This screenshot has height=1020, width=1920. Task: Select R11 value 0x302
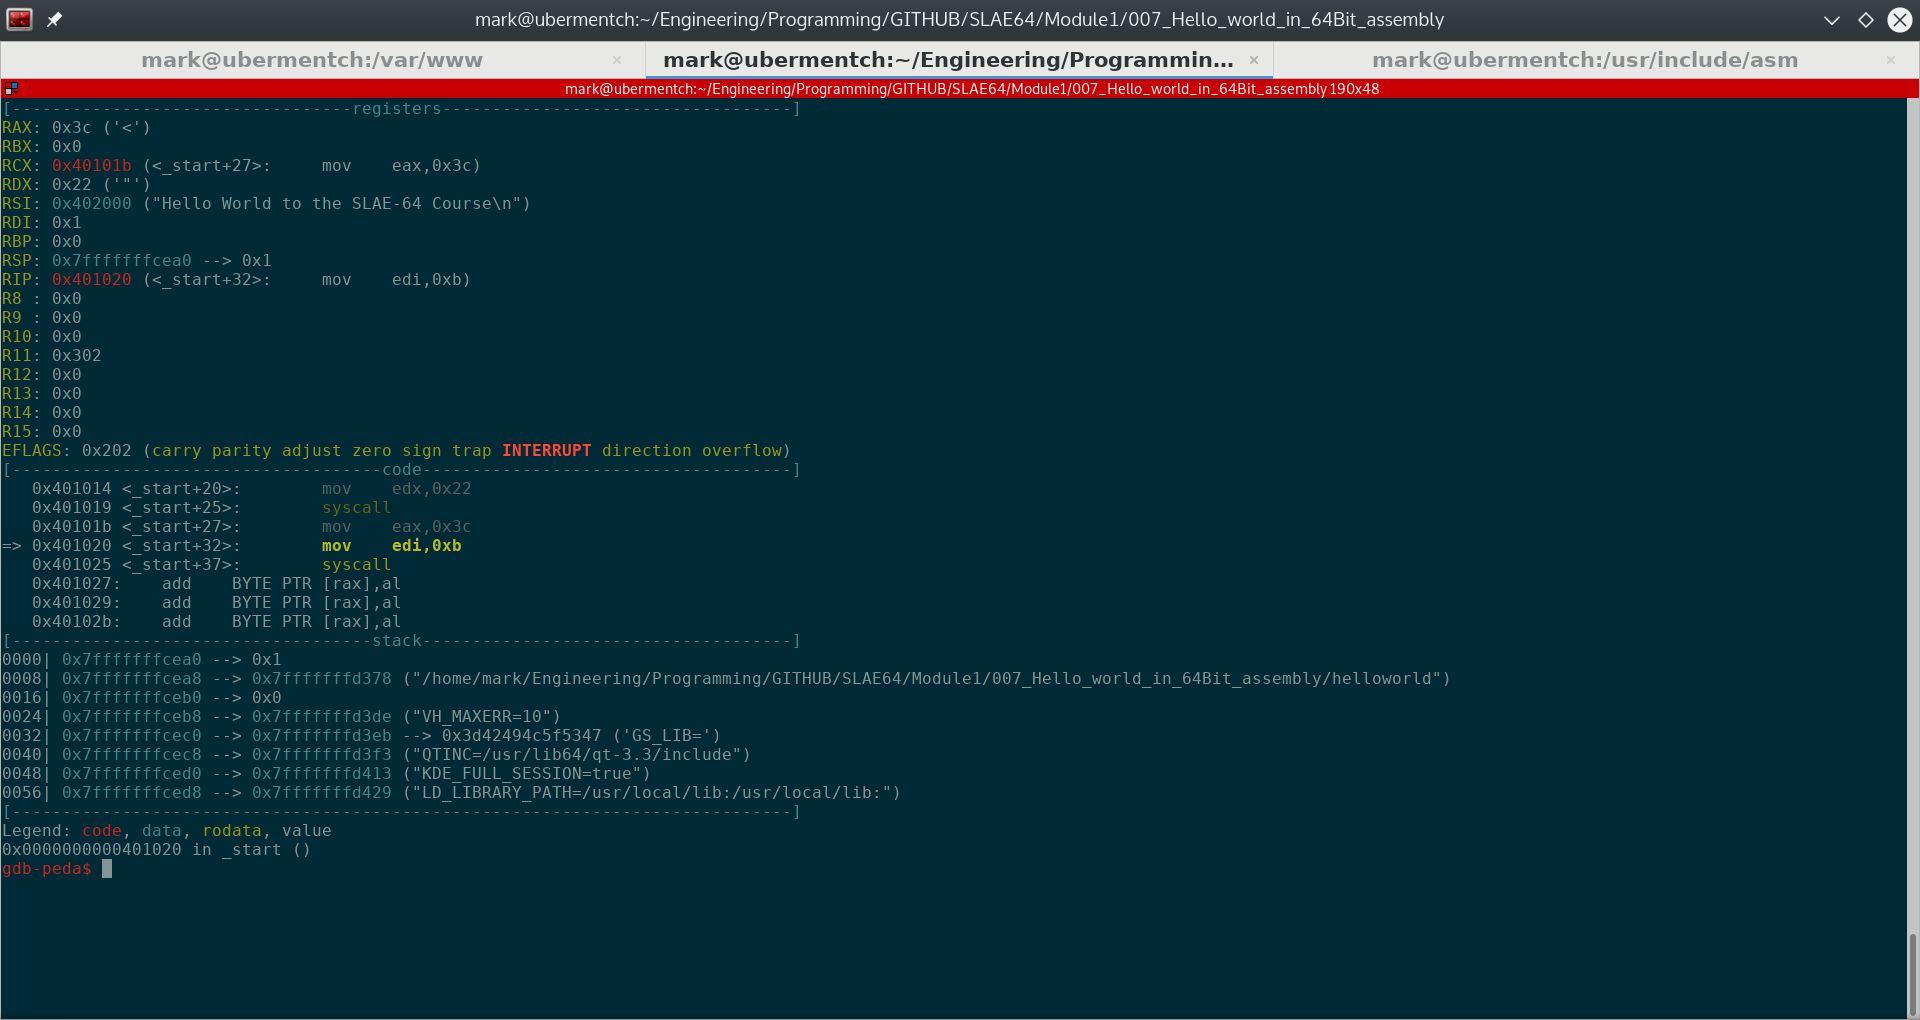(x=77, y=356)
